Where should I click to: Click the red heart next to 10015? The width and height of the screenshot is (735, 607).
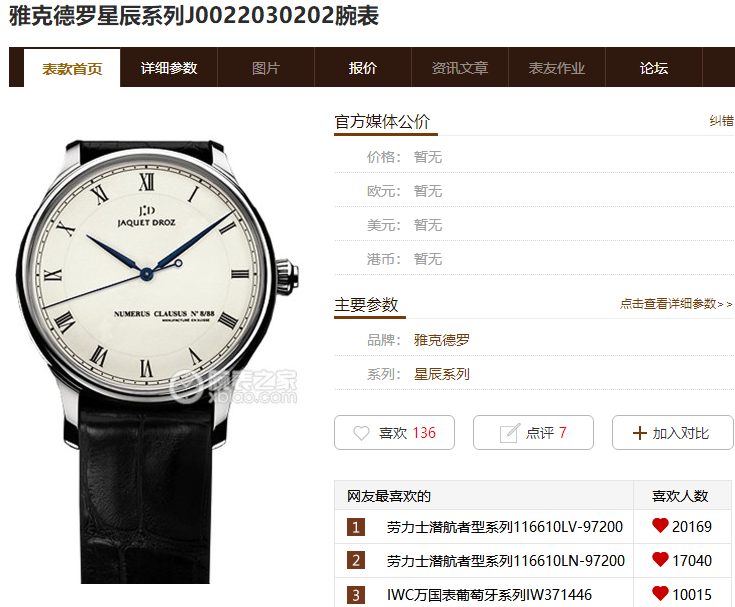click(x=660, y=594)
